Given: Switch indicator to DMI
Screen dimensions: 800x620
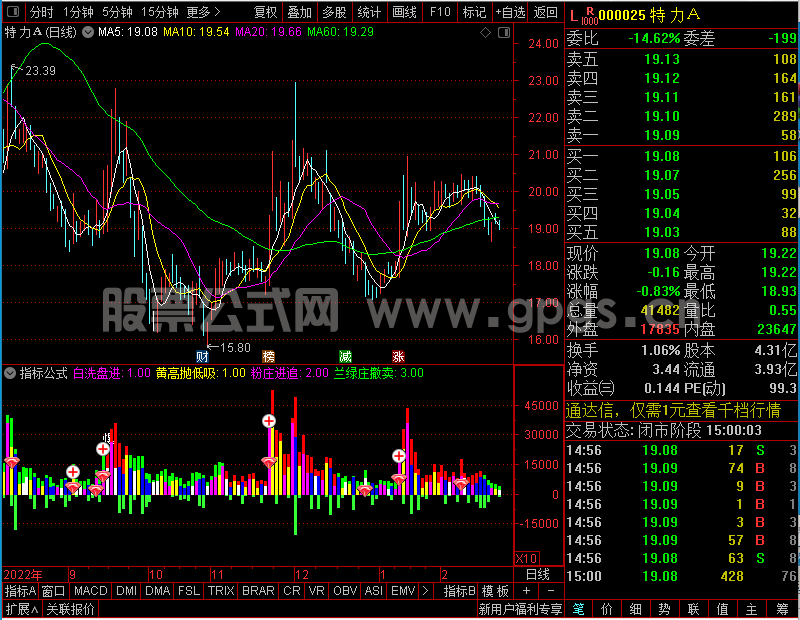Looking at the screenshot, I should (126, 591).
